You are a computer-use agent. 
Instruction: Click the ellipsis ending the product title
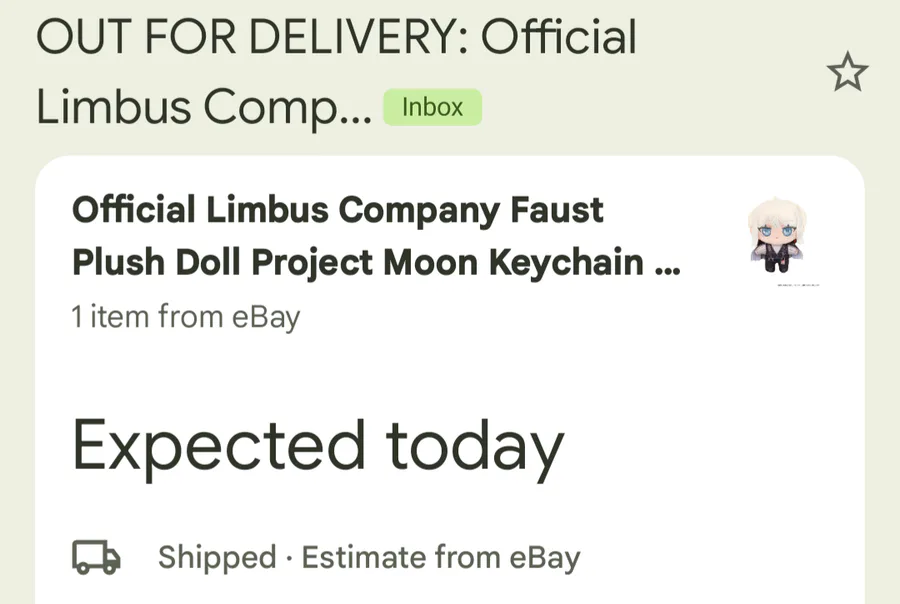[x=667, y=264]
